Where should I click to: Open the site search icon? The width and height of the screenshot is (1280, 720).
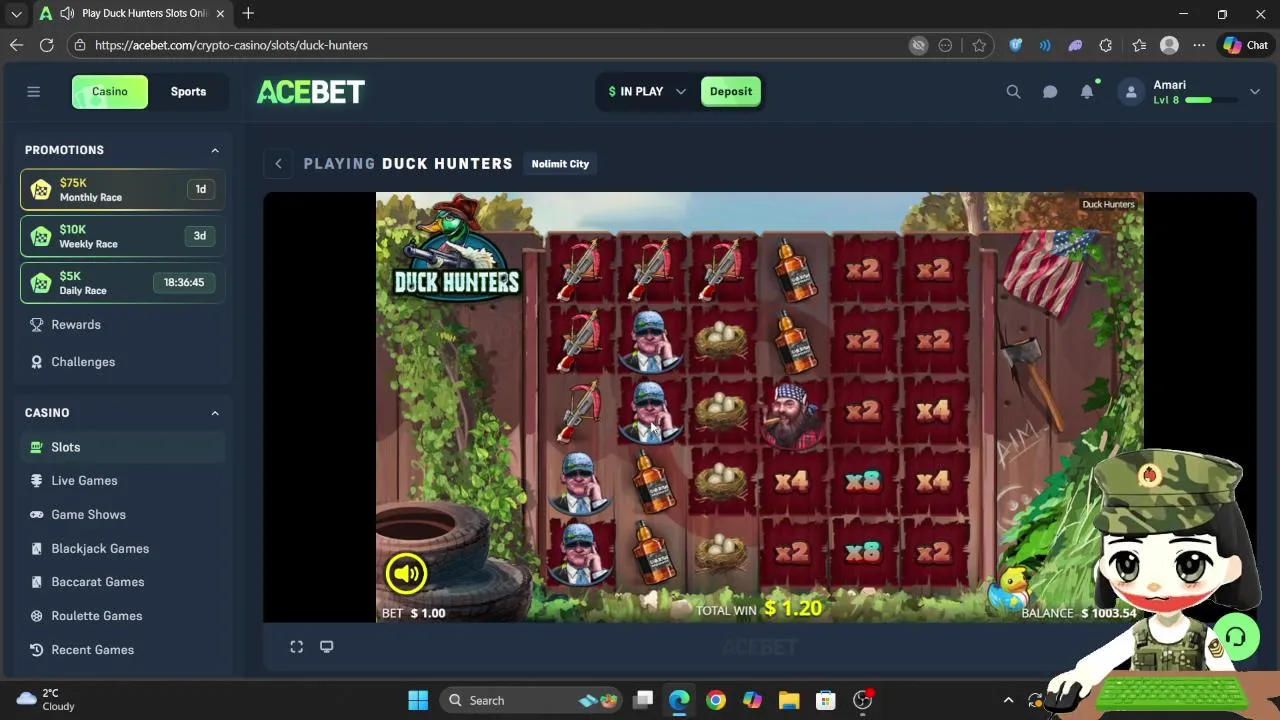pyautogui.click(x=1013, y=92)
